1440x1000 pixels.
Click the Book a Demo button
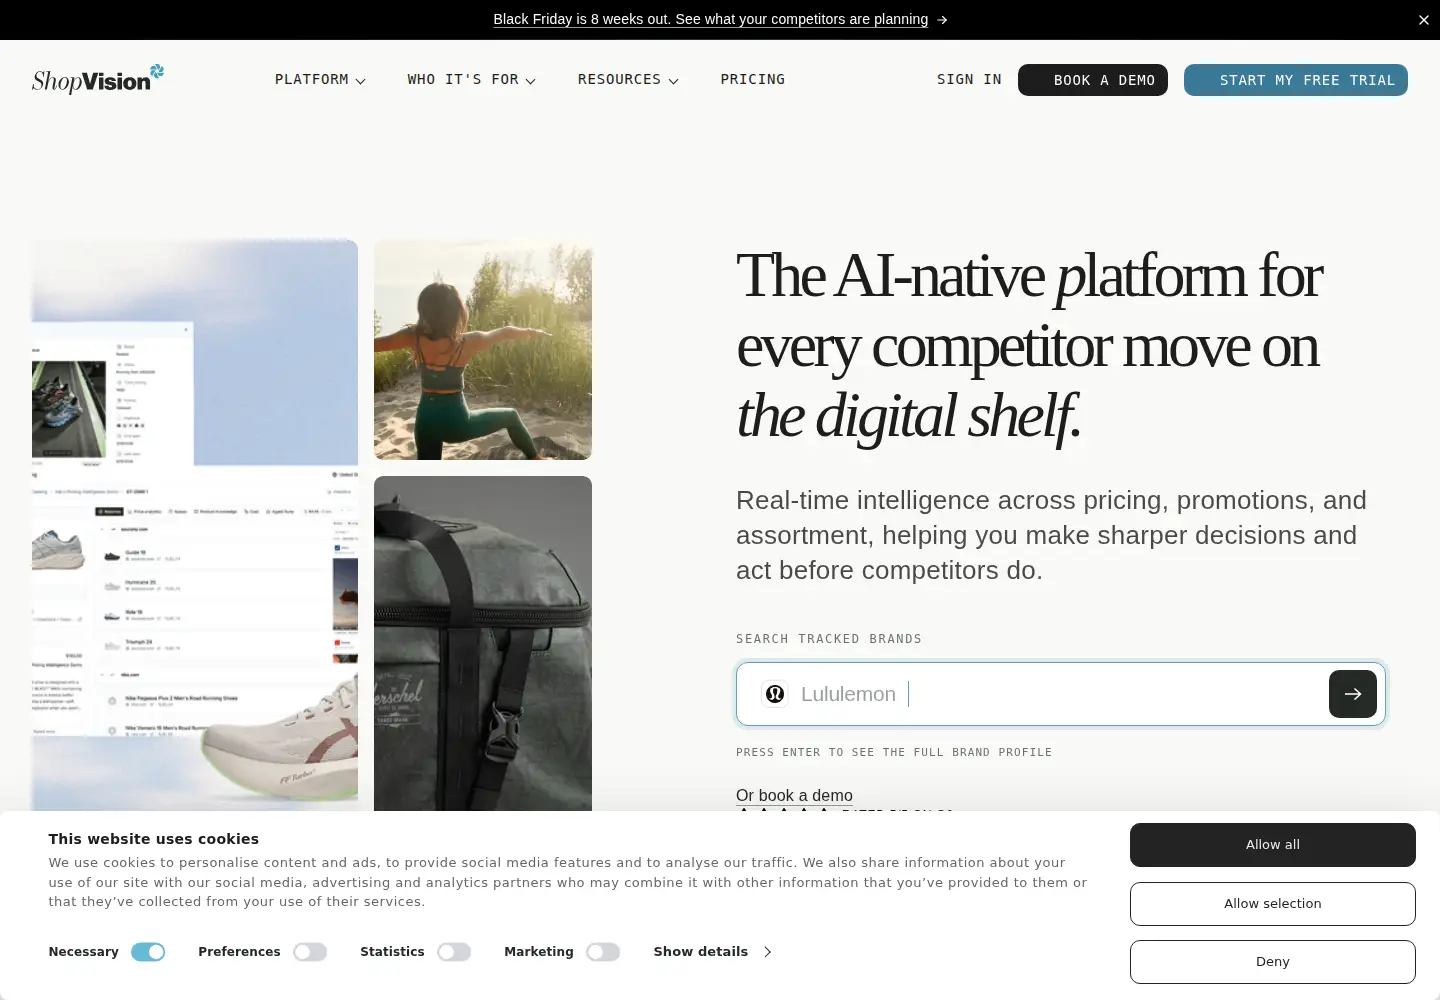click(1093, 80)
